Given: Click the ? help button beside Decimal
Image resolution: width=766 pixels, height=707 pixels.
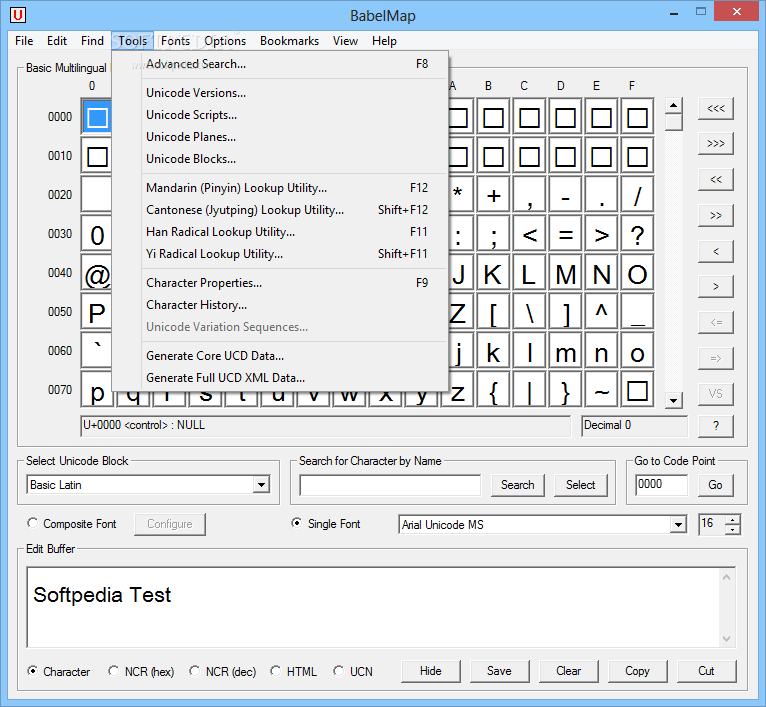Looking at the screenshot, I should coord(716,426).
